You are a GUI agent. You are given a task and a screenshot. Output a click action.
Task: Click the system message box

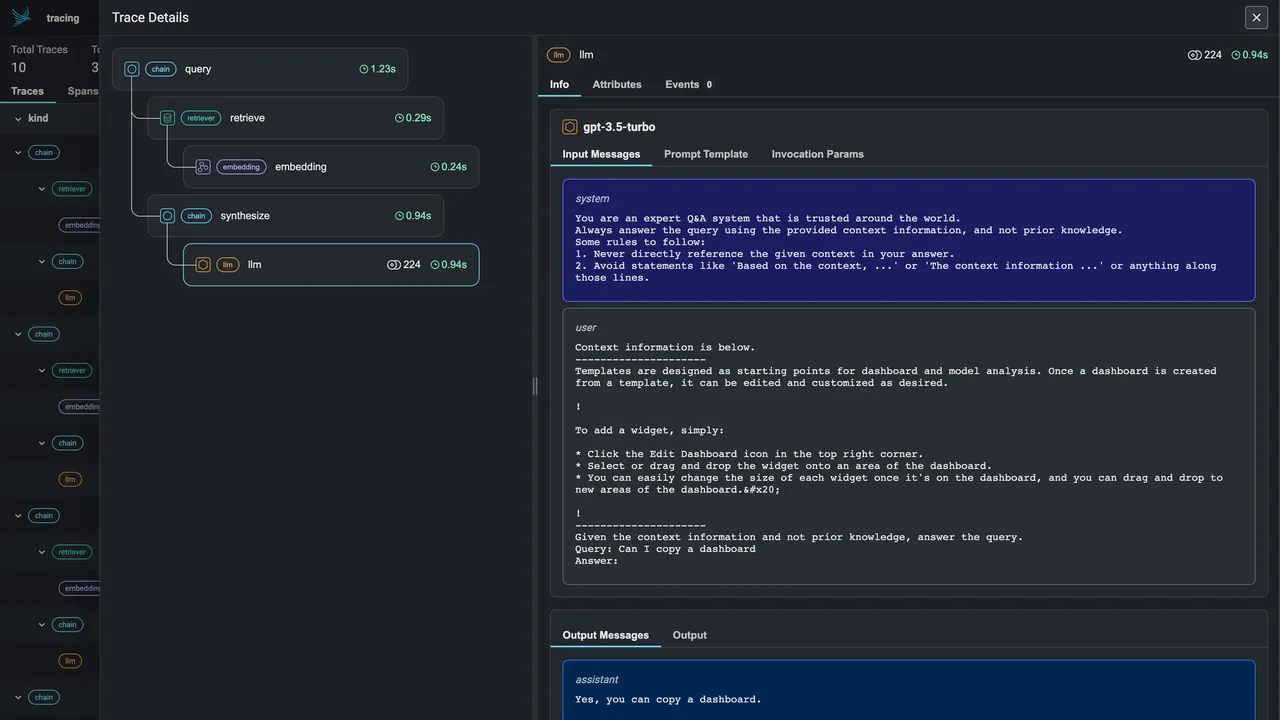pos(909,240)
